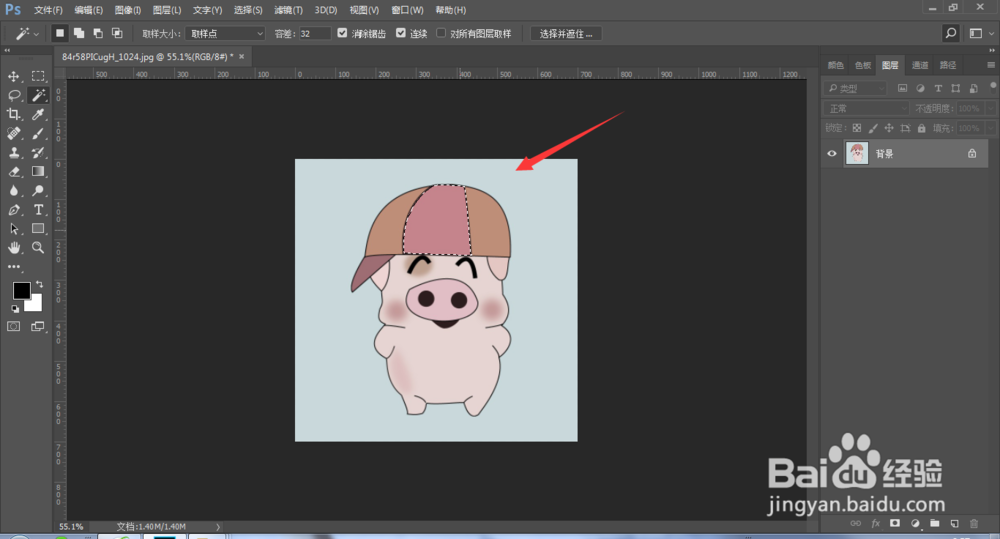
Task: Create a new layer group
Action: click(x=934, y=524)
